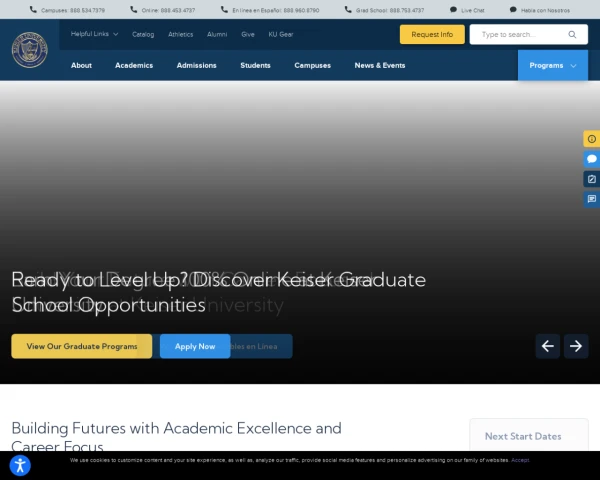The width and height of the screenshot is (600, 480).
Task: Click the Ready to Level Up hero headline
Action: 218,292
